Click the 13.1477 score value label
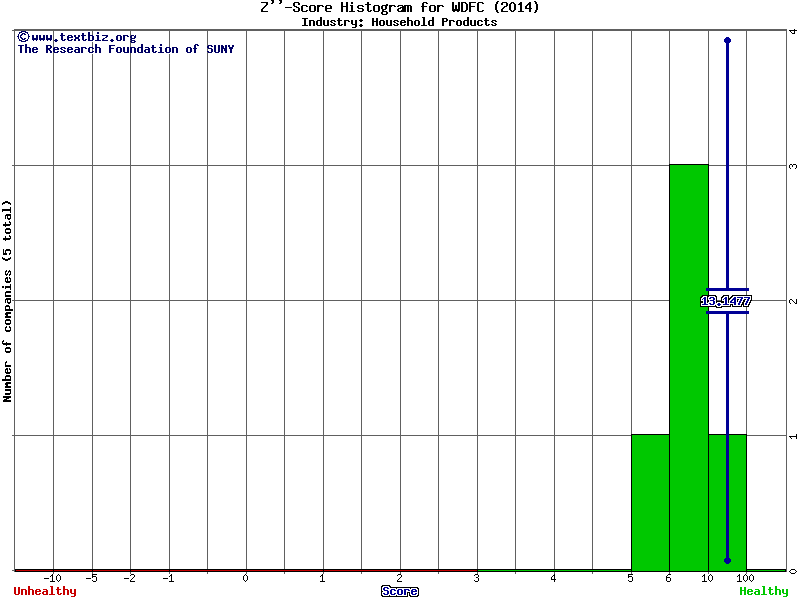 coord(726,301)
